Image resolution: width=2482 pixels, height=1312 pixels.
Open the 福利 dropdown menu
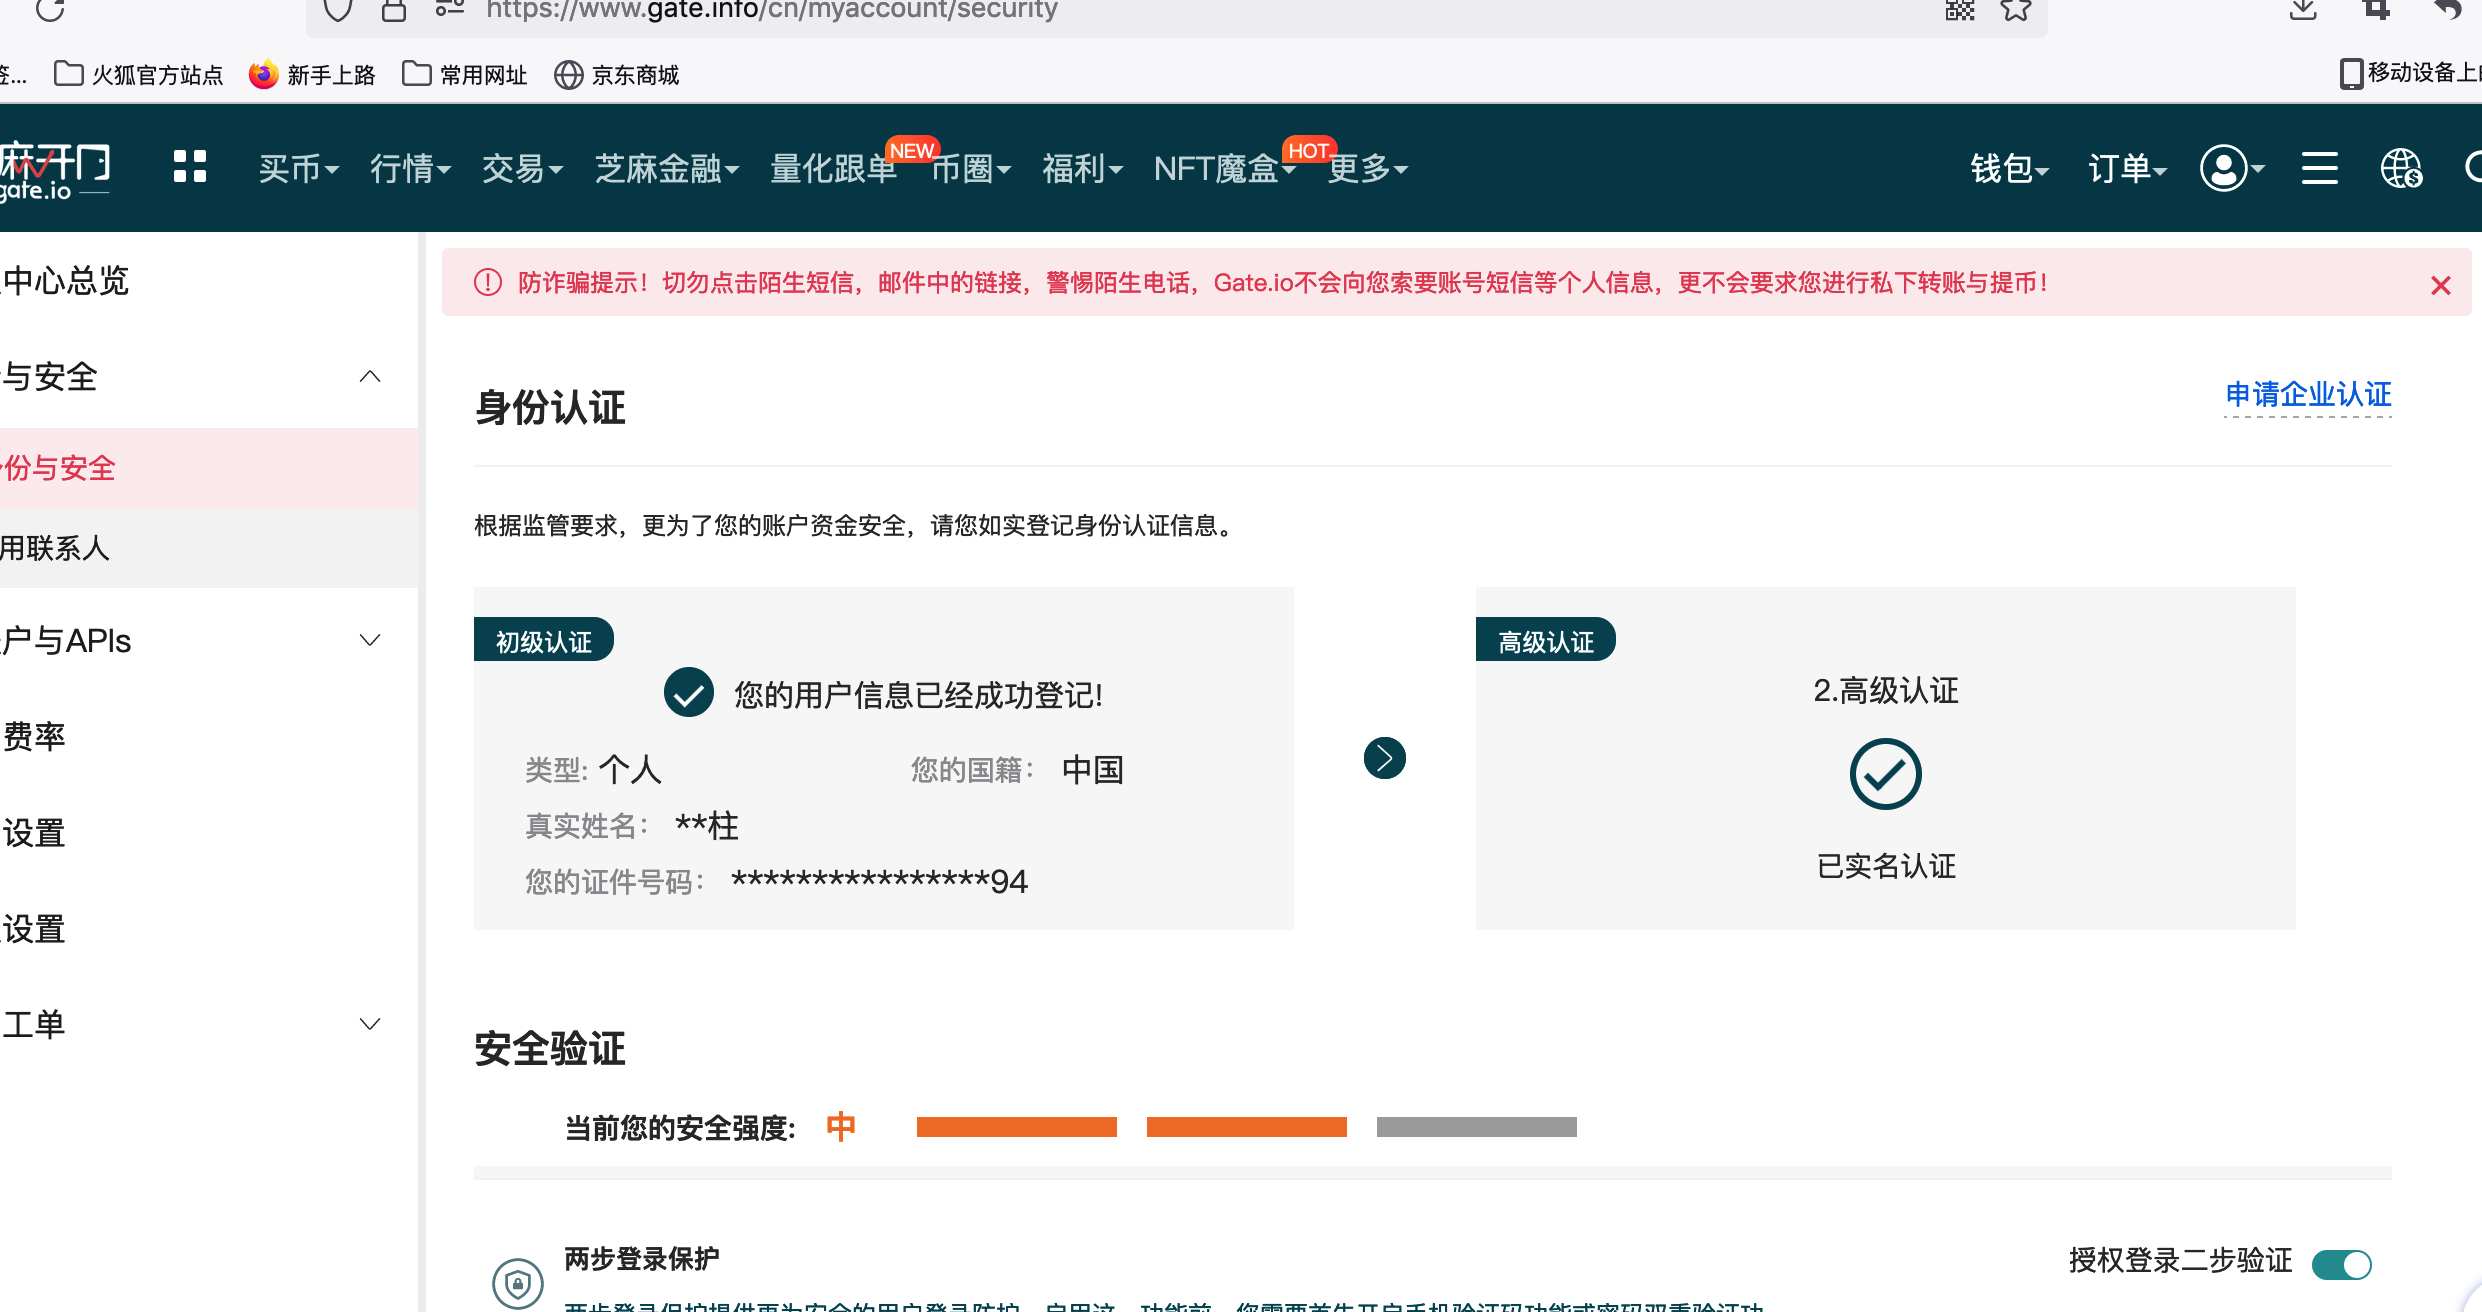tap(1082, 168)
